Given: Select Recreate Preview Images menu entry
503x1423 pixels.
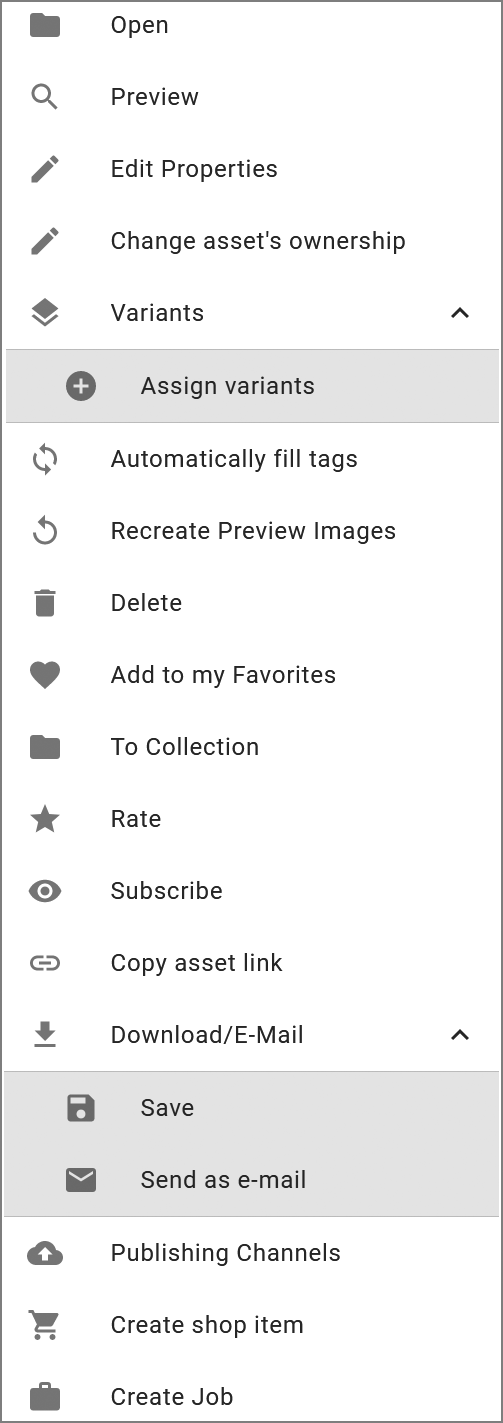Looking at the screenshot, I should 252,531.
